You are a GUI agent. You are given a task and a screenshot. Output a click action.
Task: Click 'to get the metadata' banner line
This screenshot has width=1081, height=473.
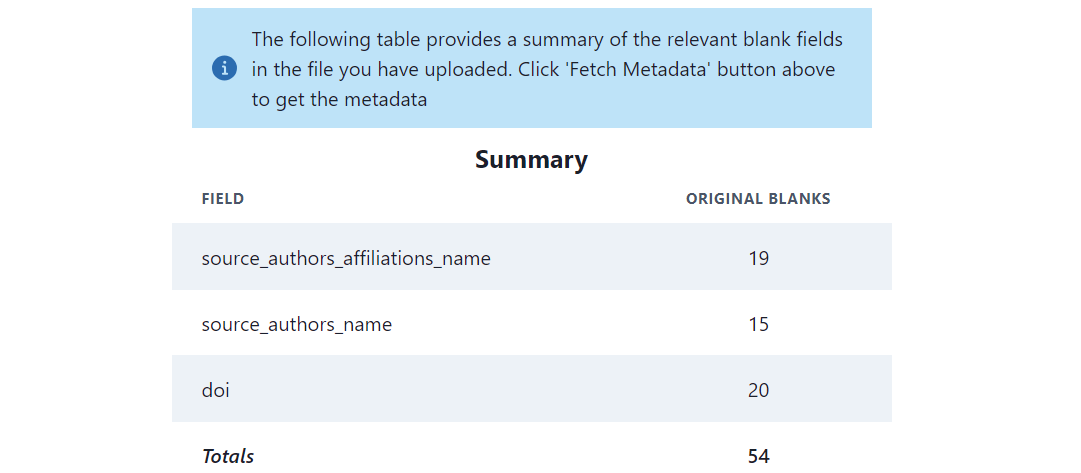coord(339,100)
